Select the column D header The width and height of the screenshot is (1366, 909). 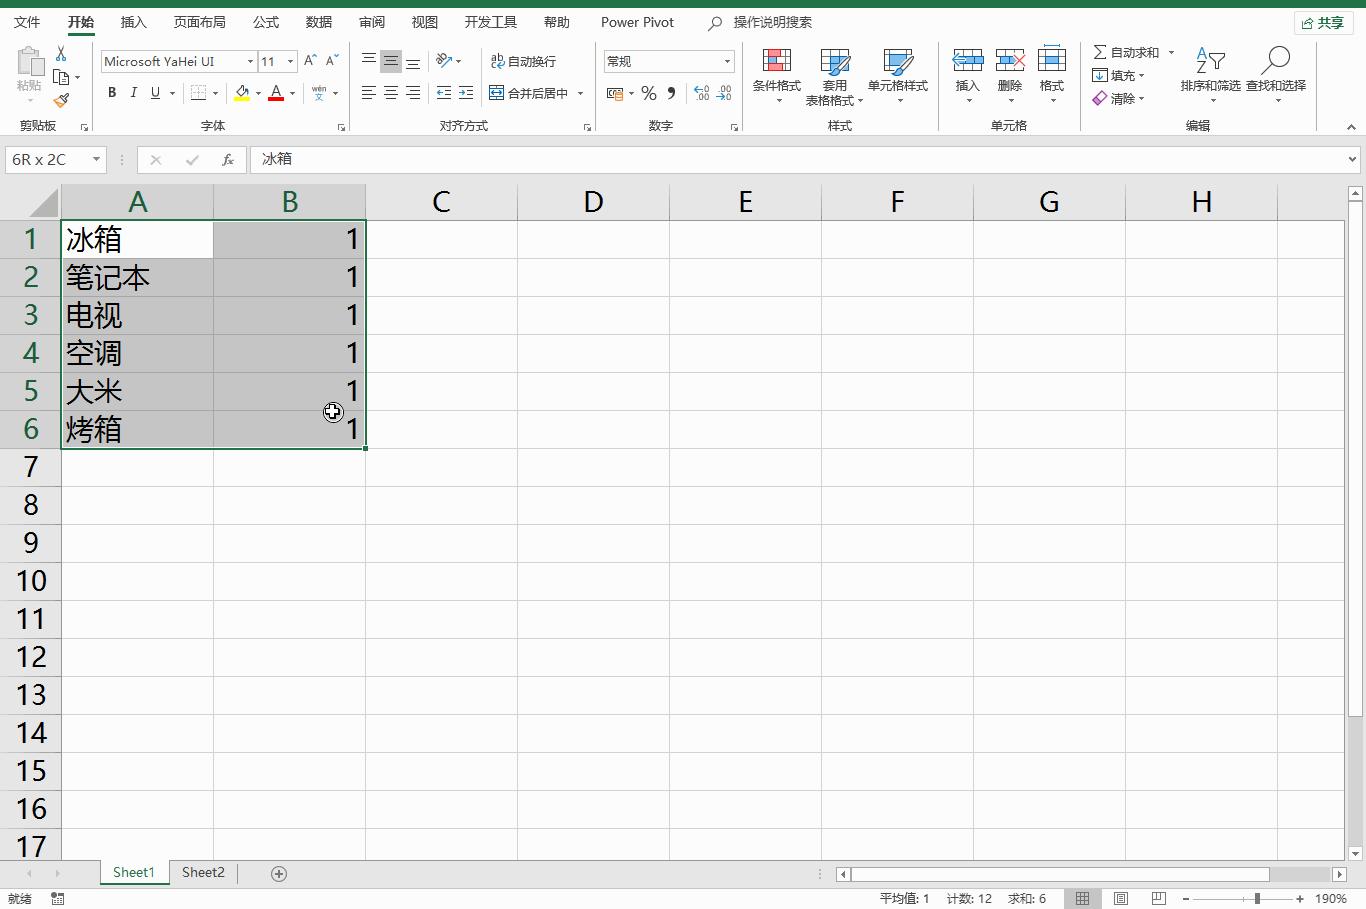tap(593, 202)
